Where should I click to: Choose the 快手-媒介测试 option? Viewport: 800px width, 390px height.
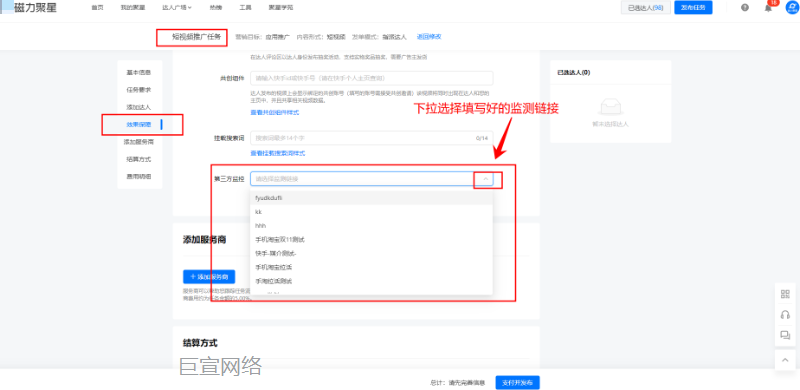(x=371, y=253)
